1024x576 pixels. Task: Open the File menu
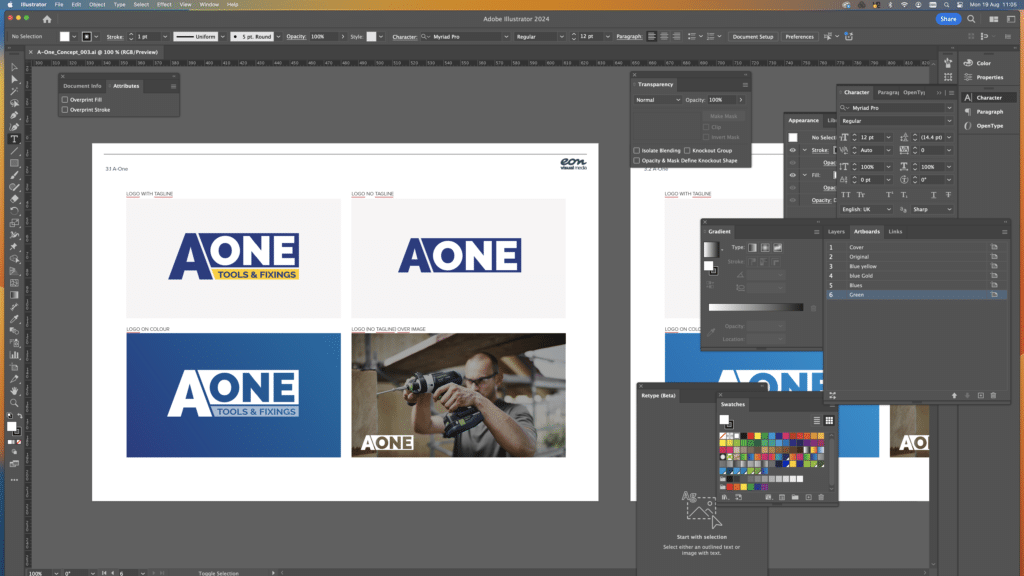pyautogui.click(x=59, y=5)
